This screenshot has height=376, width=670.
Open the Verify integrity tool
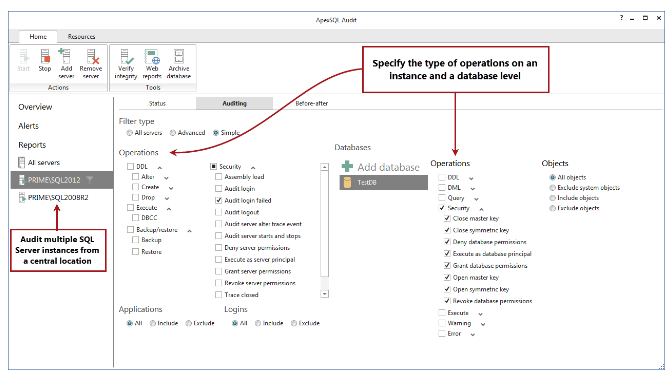click(x=126, y=56)
